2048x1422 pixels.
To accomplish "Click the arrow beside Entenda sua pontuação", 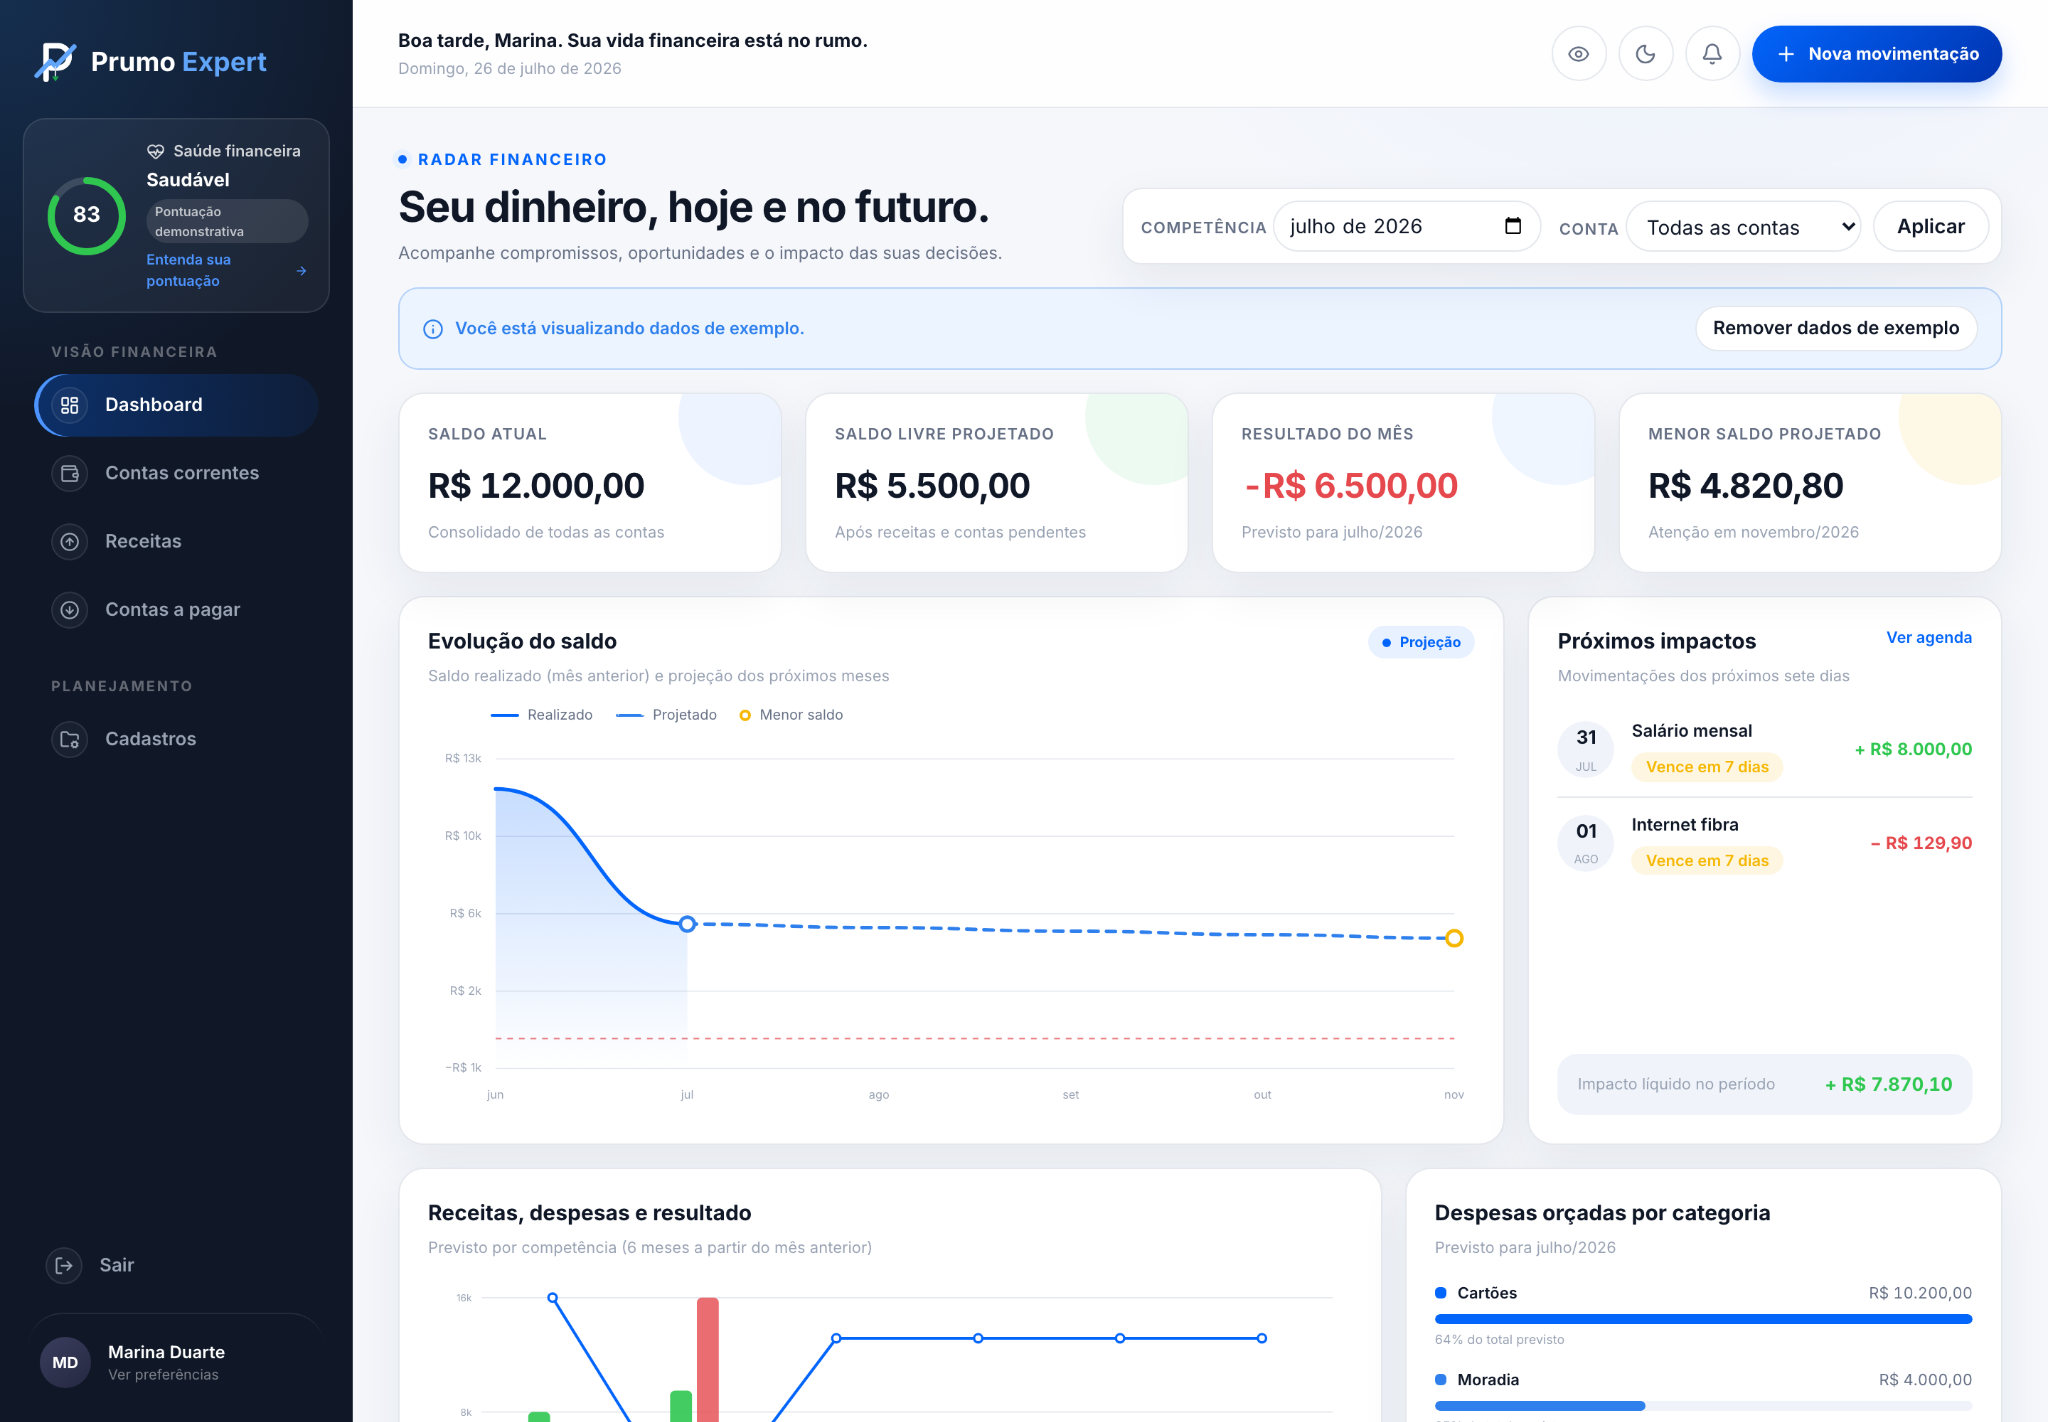I will coord(301,271).
